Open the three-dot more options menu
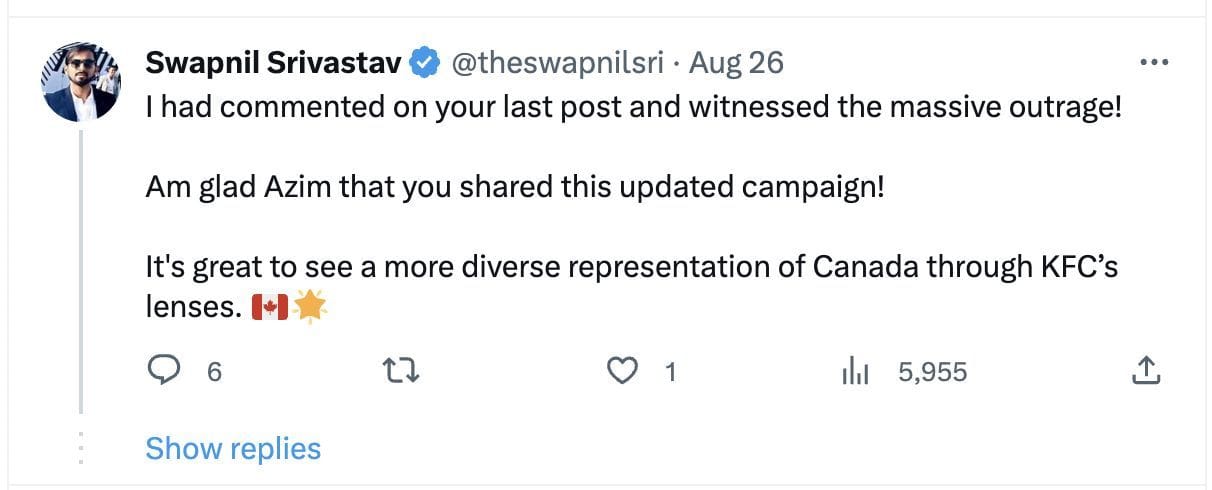The image size is (1212, 490). [1154, 63]
